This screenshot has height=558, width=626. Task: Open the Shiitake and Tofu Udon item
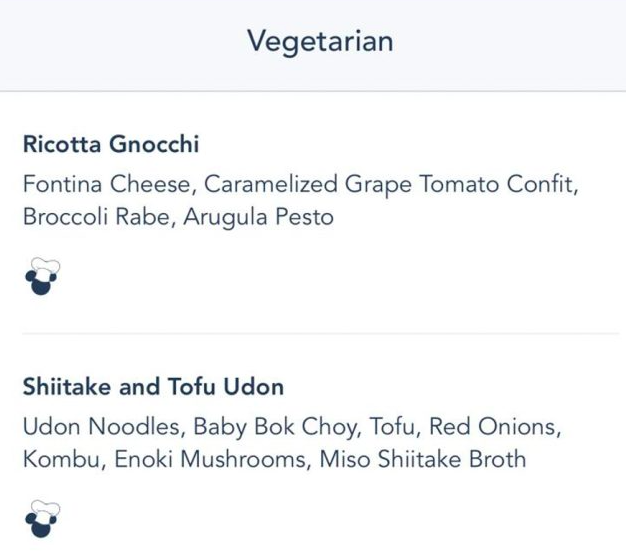153,387
